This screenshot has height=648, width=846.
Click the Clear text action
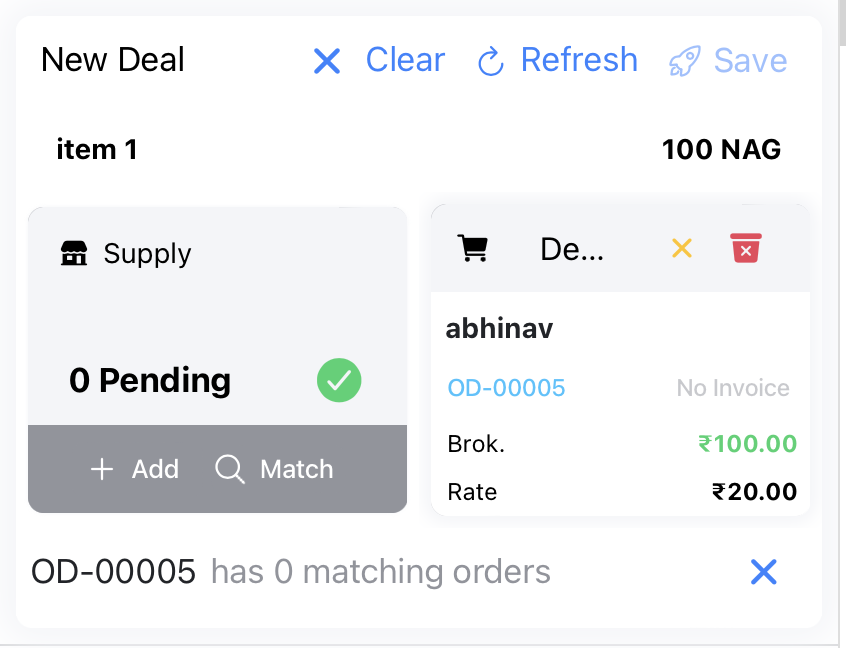(x=405, y=60)
